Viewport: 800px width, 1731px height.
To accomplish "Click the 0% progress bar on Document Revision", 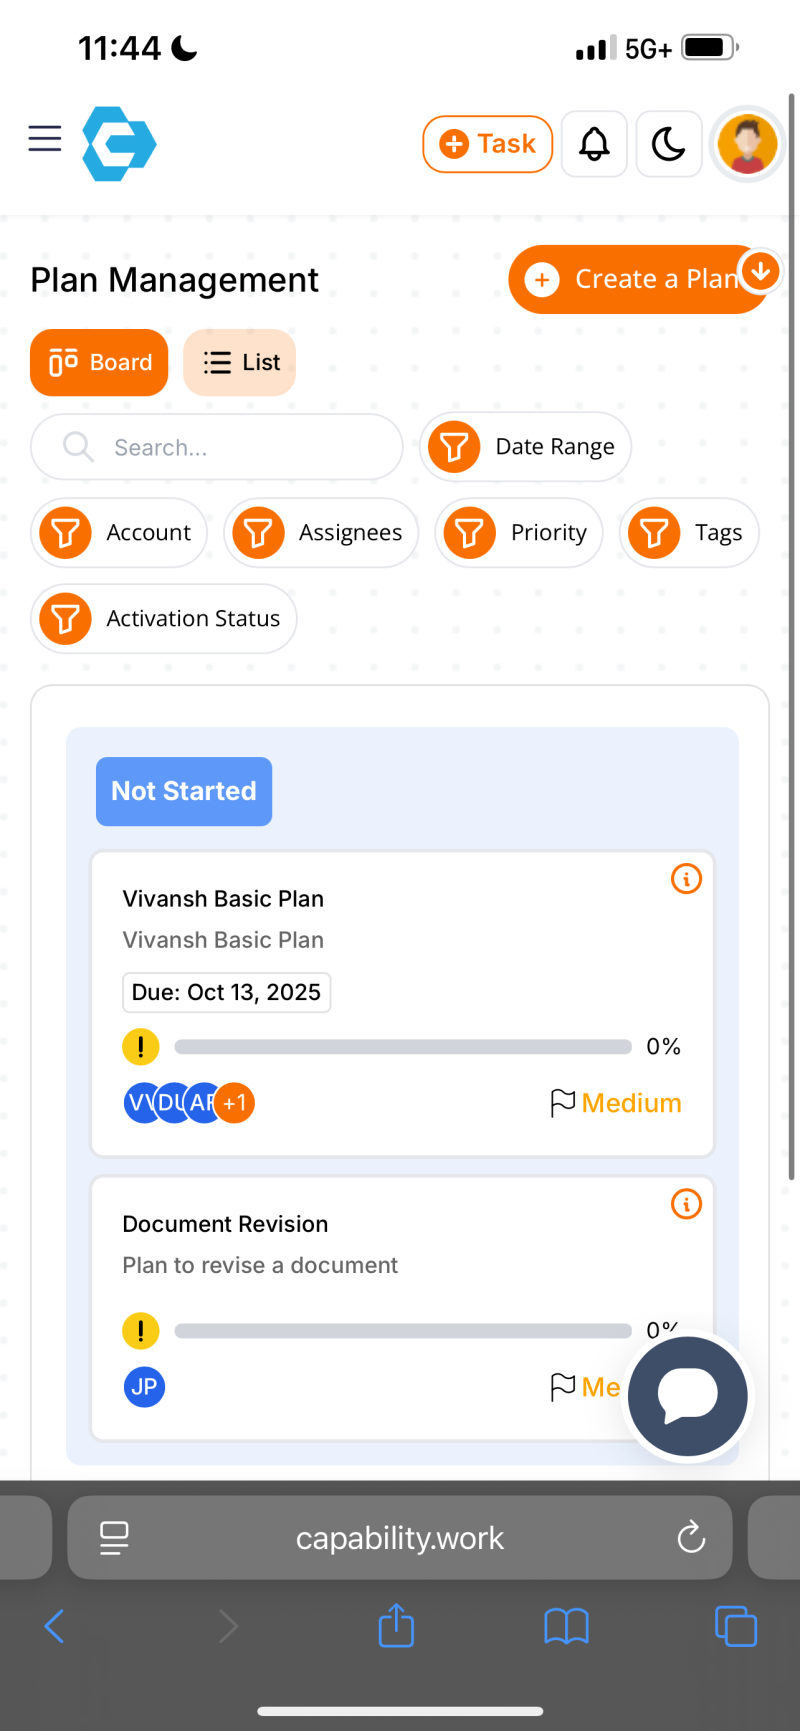I will tap(400, 1331).
